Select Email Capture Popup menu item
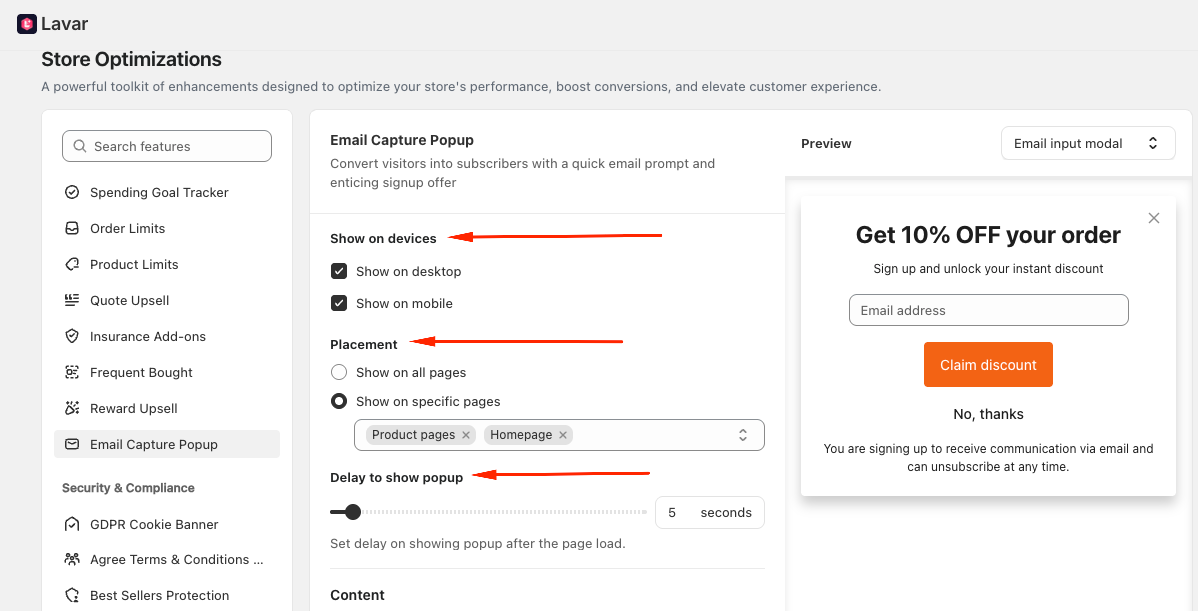Viewport: 1198px width, 611px height. 167,444
